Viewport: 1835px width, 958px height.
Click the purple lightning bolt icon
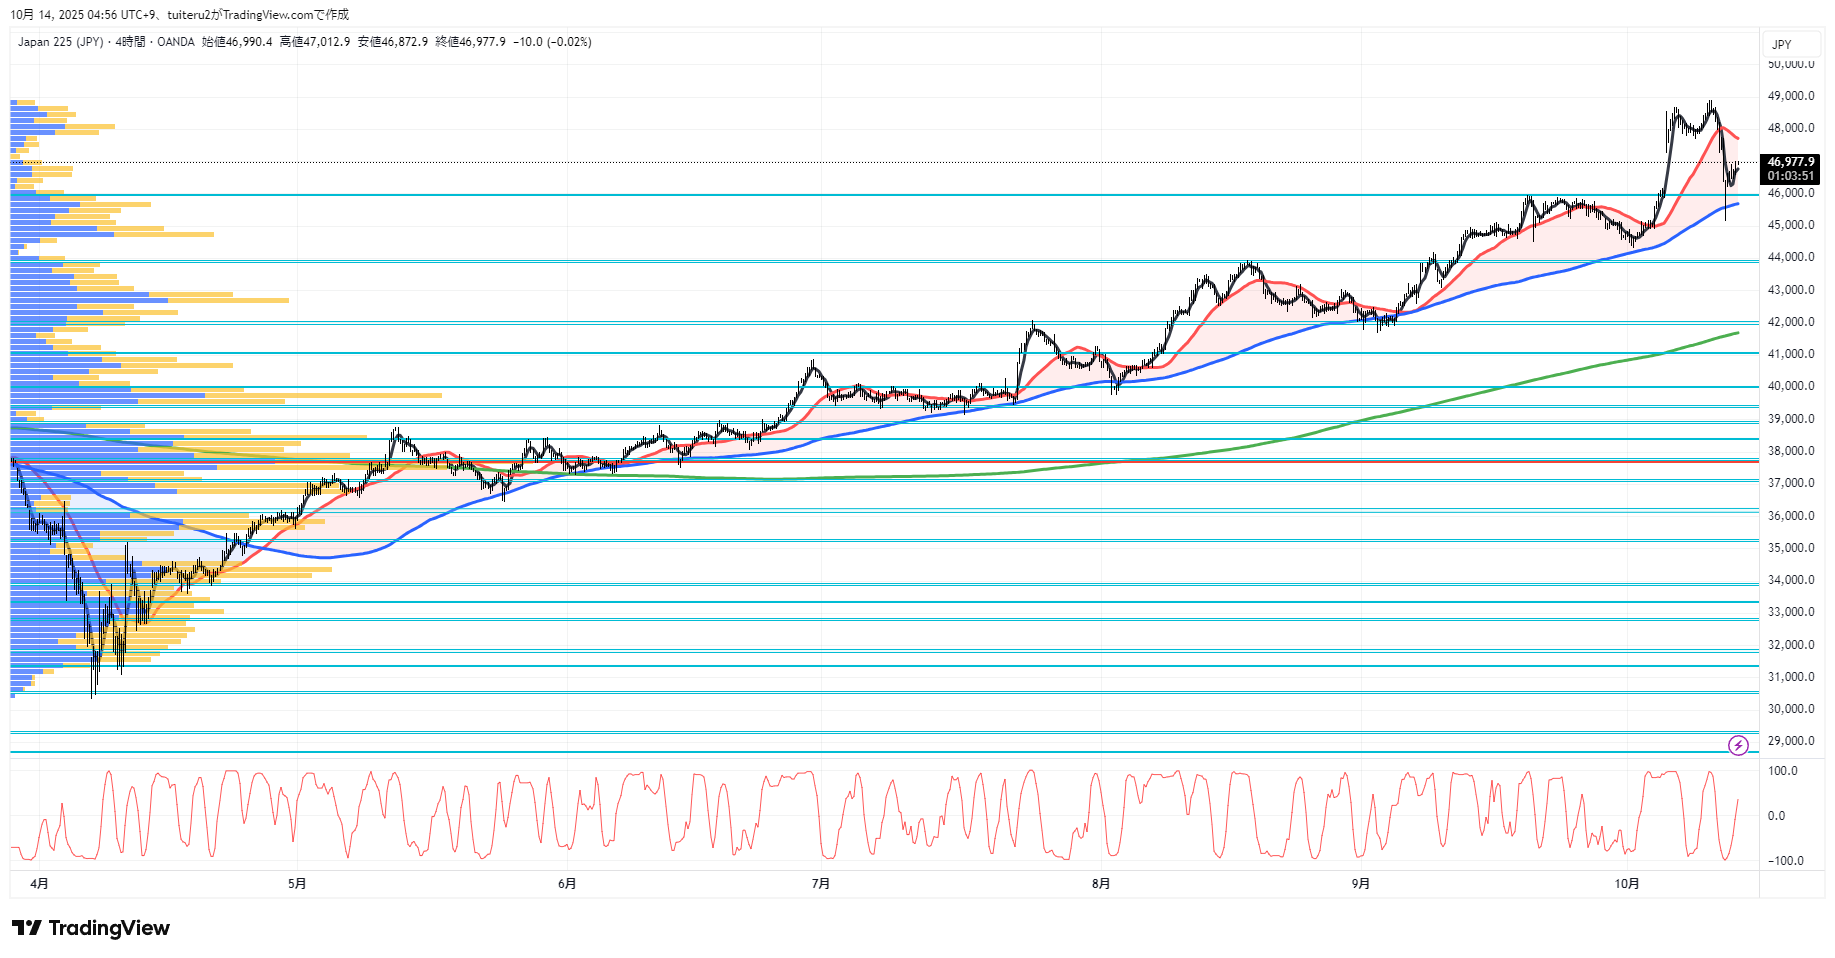(x=1738, y=745)
